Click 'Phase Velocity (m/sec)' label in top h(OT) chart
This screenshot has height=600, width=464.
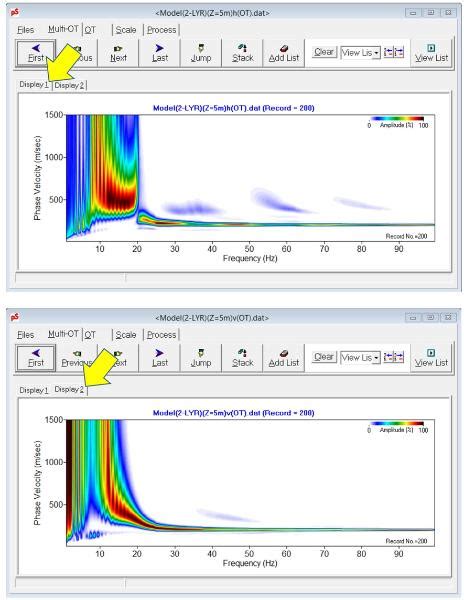point(37,178)
